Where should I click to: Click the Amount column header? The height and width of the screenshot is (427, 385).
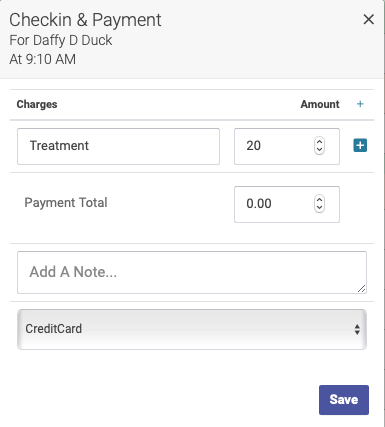pyautogui.click(x=320, y=104)
